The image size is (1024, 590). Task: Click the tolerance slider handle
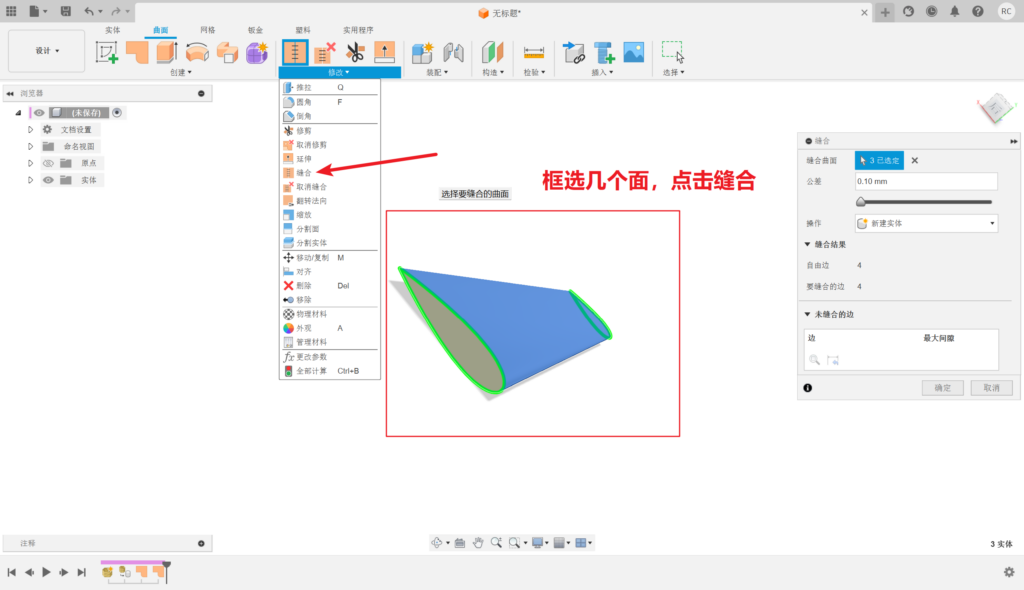861,202
